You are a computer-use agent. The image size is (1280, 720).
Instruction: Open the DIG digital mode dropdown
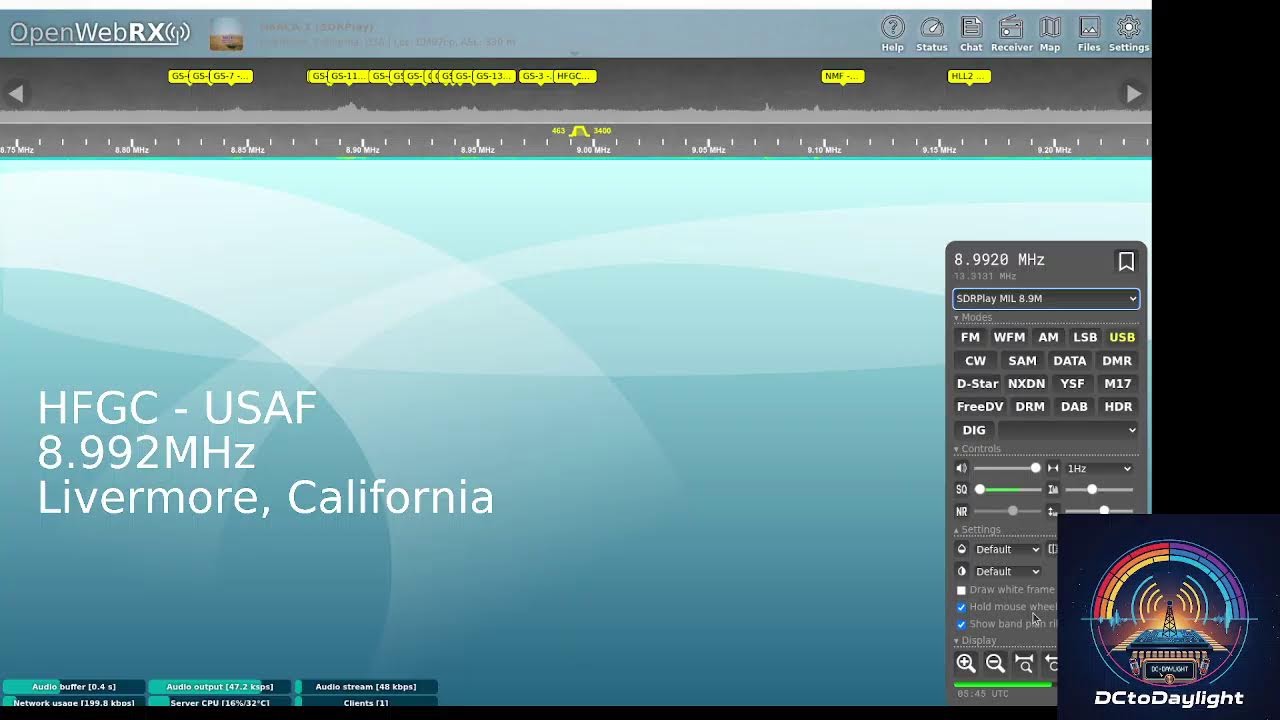point(1068,430)
